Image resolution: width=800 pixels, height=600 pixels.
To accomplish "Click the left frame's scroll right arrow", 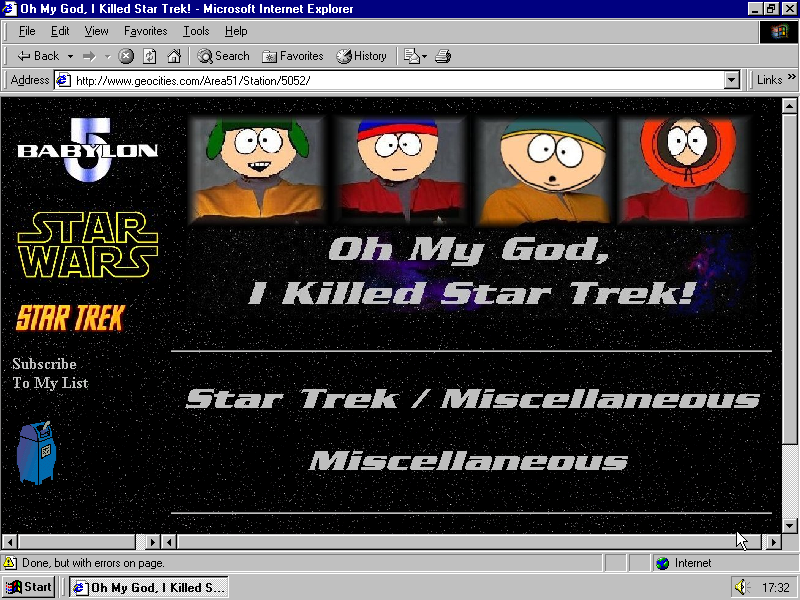I will pyautogui.click(x=153, y=541).
